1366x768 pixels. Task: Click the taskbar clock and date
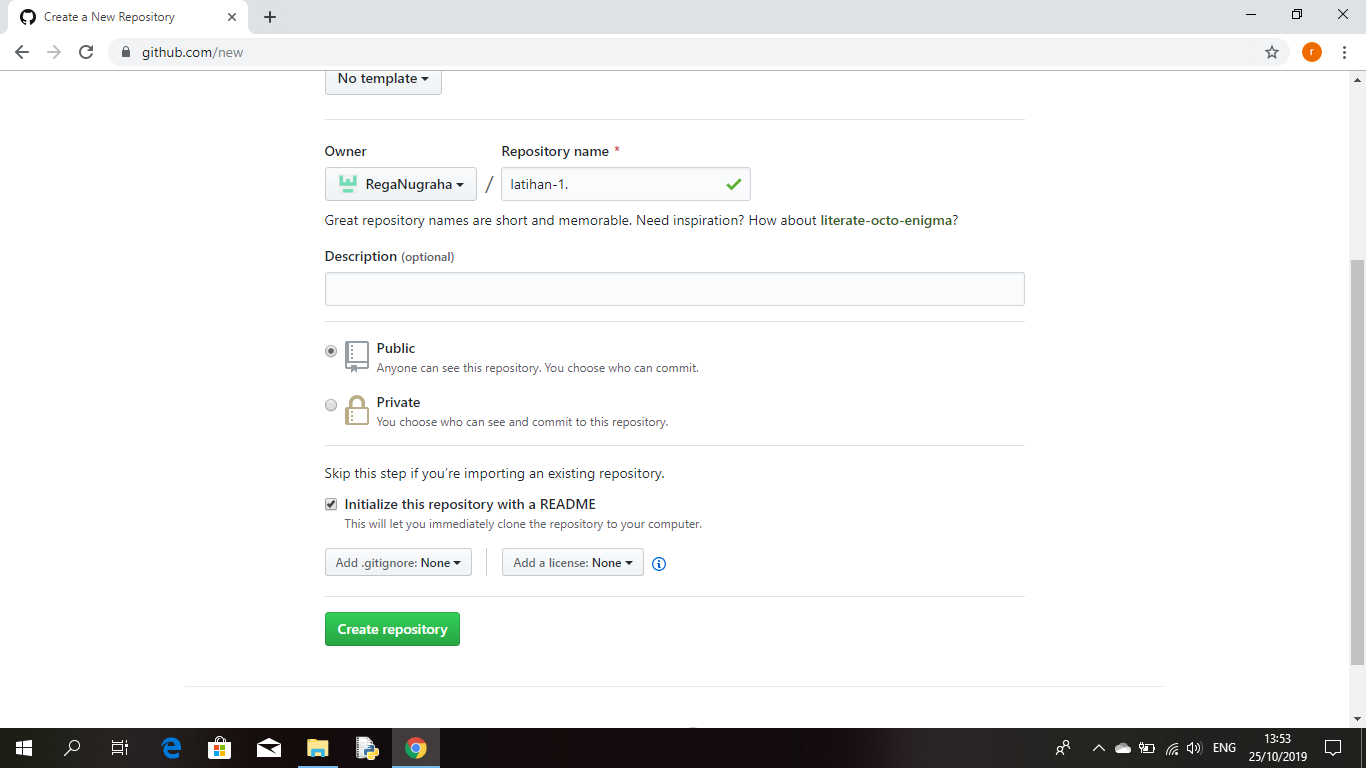point(1278,748)
